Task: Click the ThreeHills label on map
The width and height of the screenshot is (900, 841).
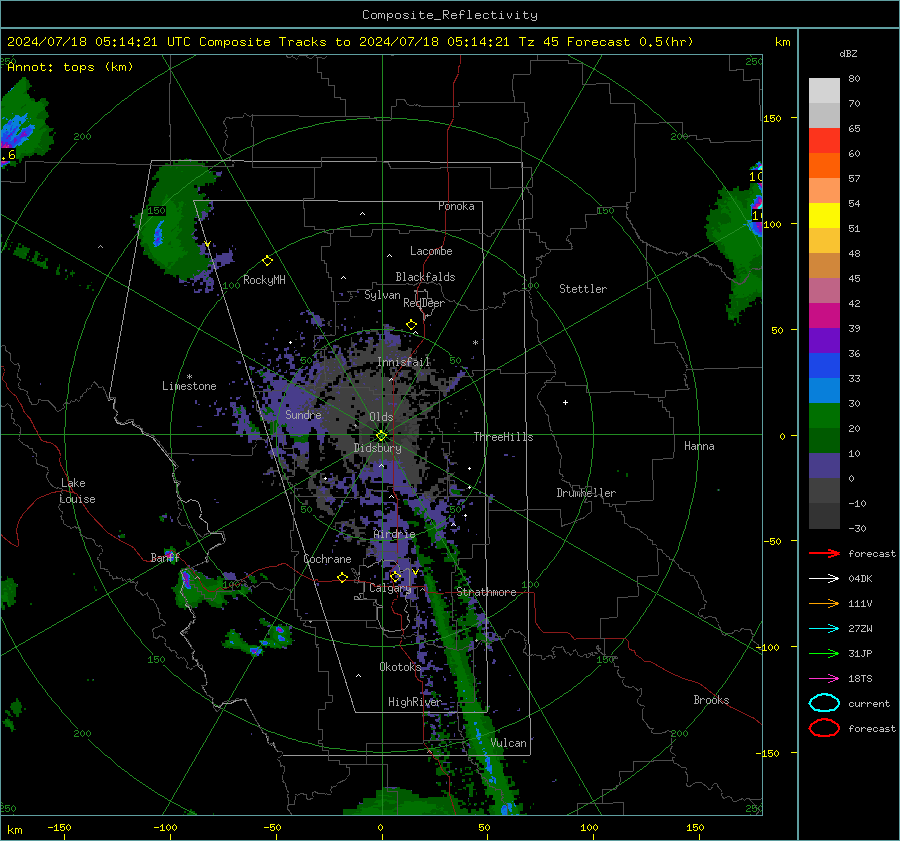Action: coord(503,437)
